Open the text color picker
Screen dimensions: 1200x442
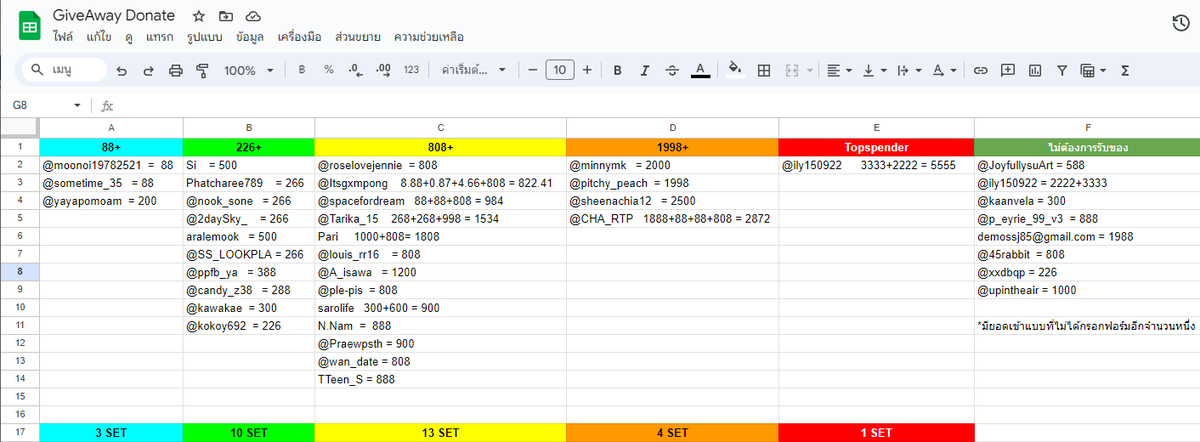(700, 70)
